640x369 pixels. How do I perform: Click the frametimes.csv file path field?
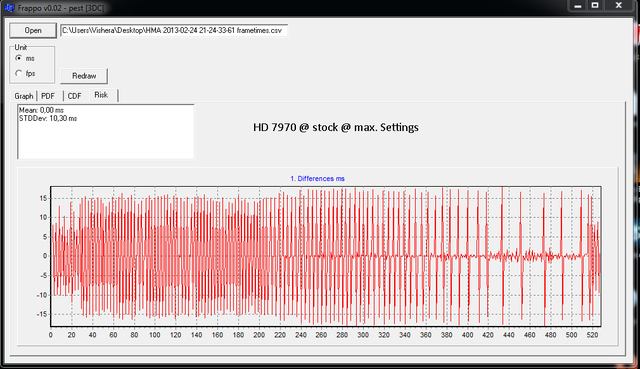pos(174,30)
